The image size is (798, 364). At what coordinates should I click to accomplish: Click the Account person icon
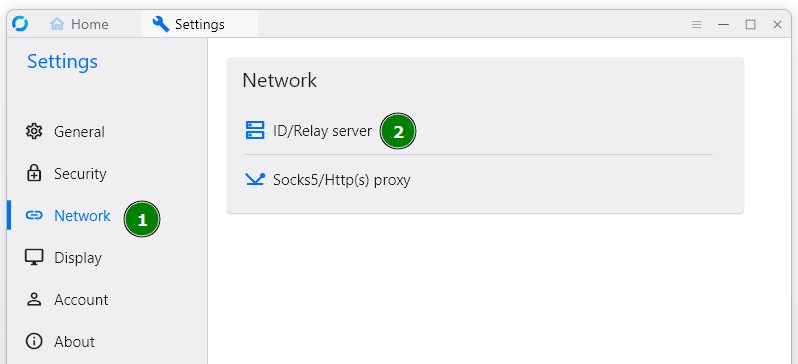click(x=34, y=299)
